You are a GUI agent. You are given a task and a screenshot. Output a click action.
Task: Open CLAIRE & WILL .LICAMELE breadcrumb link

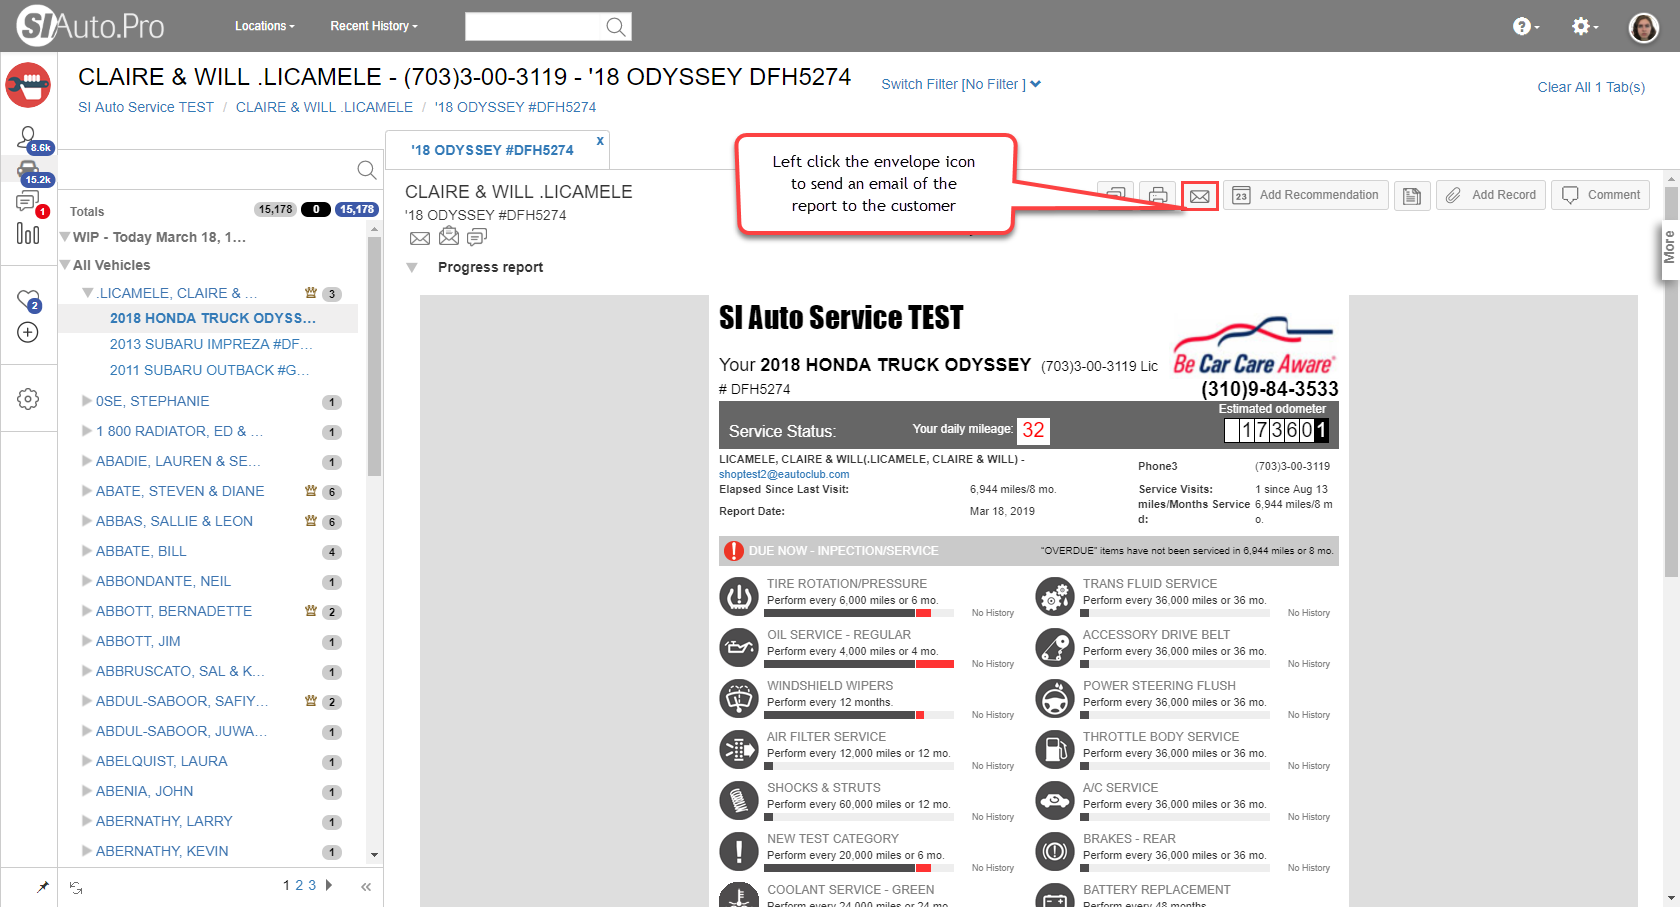[x=324, y=107]
